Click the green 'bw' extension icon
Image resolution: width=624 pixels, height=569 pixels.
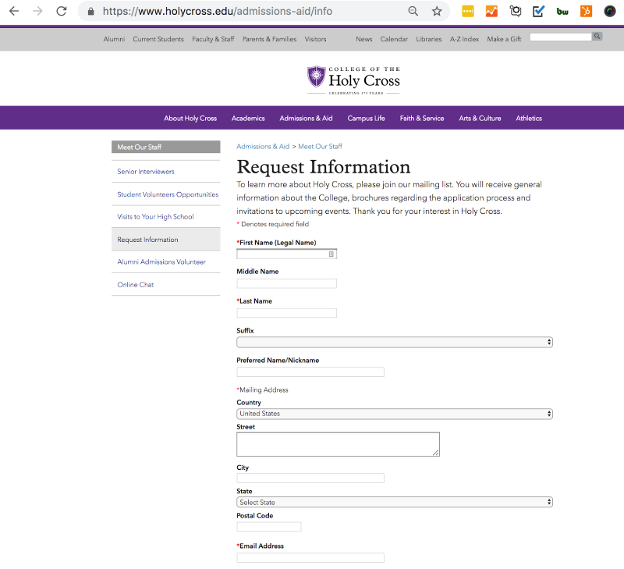tap(562, 12)
